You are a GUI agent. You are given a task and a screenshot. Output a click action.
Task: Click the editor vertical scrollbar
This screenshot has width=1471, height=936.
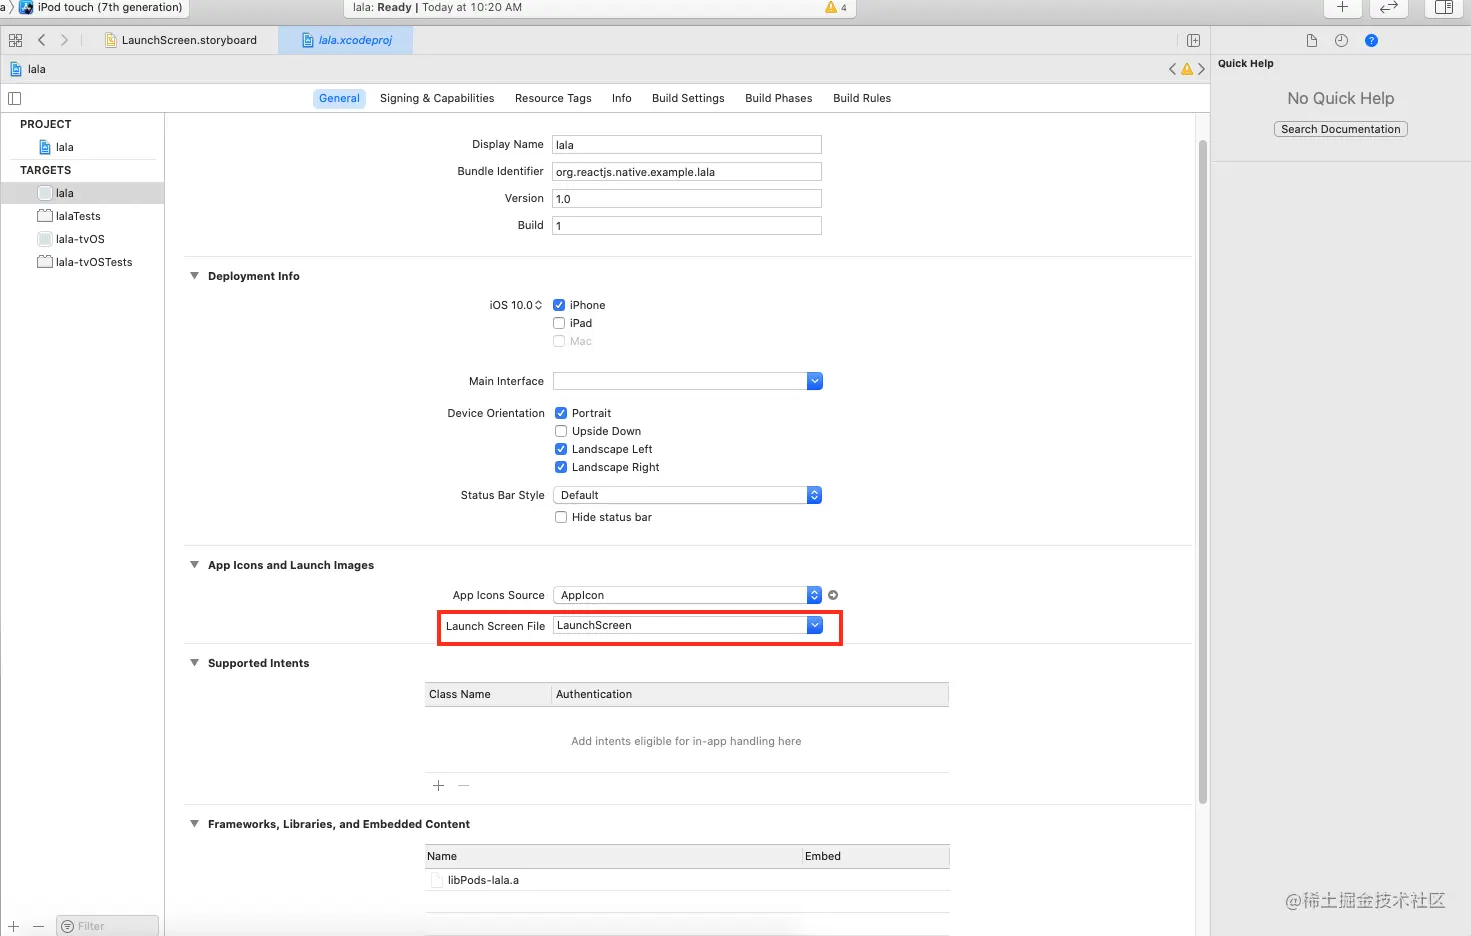(1203, 470)
